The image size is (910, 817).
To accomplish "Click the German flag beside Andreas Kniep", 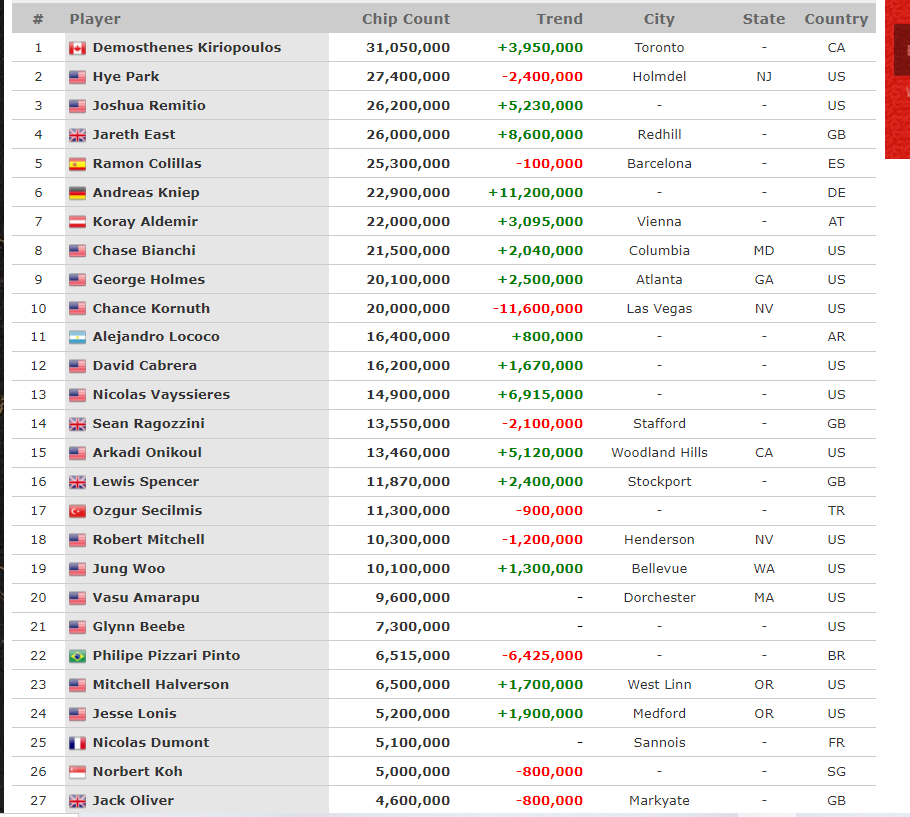I will (x=77, y=193).
